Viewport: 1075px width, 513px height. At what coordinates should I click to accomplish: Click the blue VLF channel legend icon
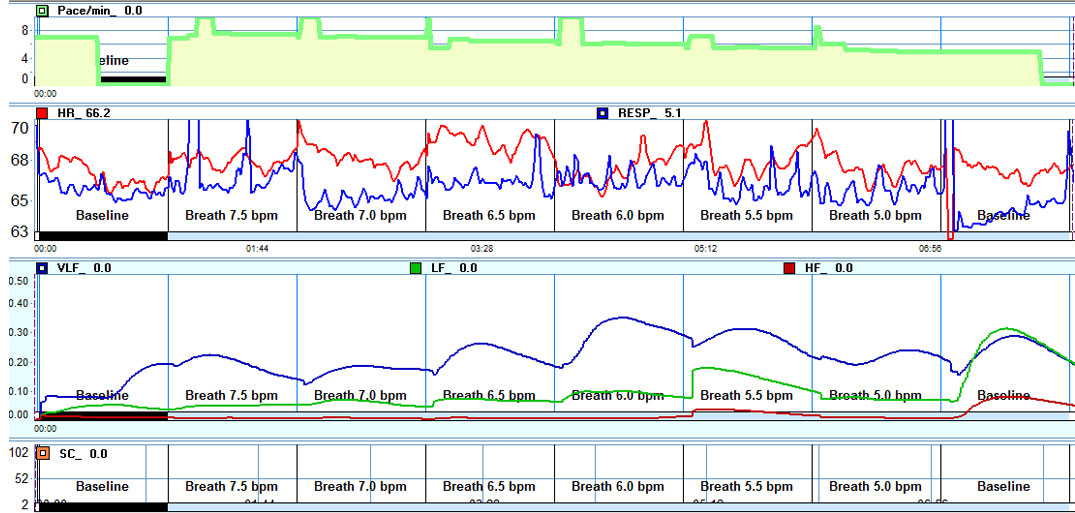42,268
